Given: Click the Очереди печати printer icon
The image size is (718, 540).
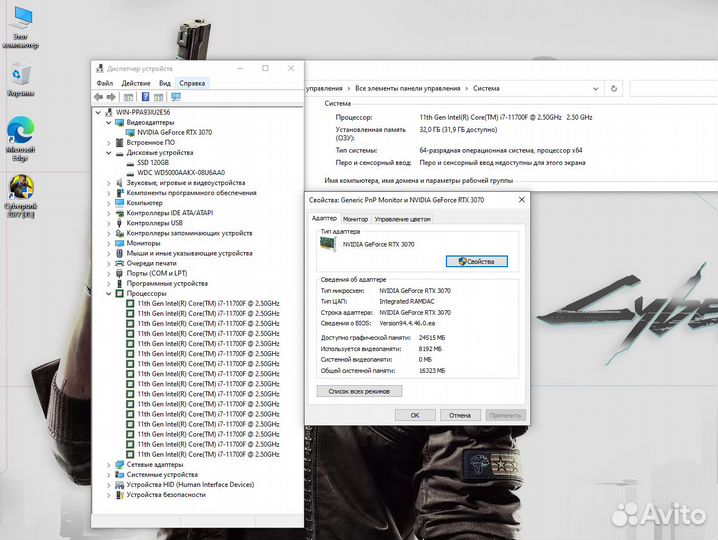Looking at the screenshot, I should [120, 263].
